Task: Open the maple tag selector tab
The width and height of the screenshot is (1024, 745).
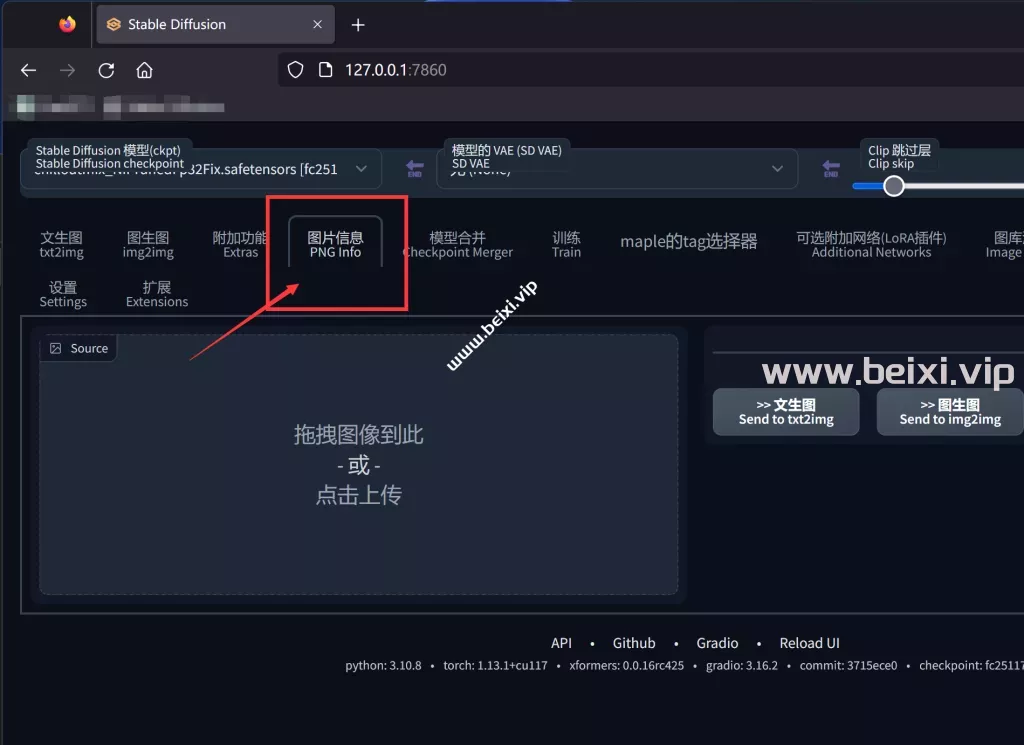Action: [688, 242]
